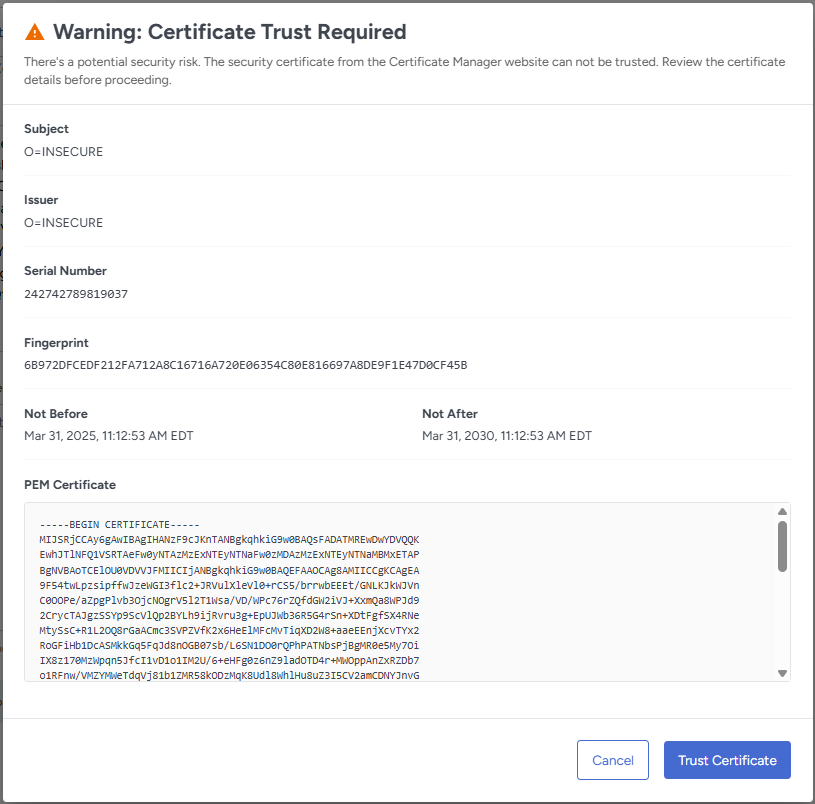Click the PEM box scroll down arrow

pyautogui.click(x=782, y=673)
